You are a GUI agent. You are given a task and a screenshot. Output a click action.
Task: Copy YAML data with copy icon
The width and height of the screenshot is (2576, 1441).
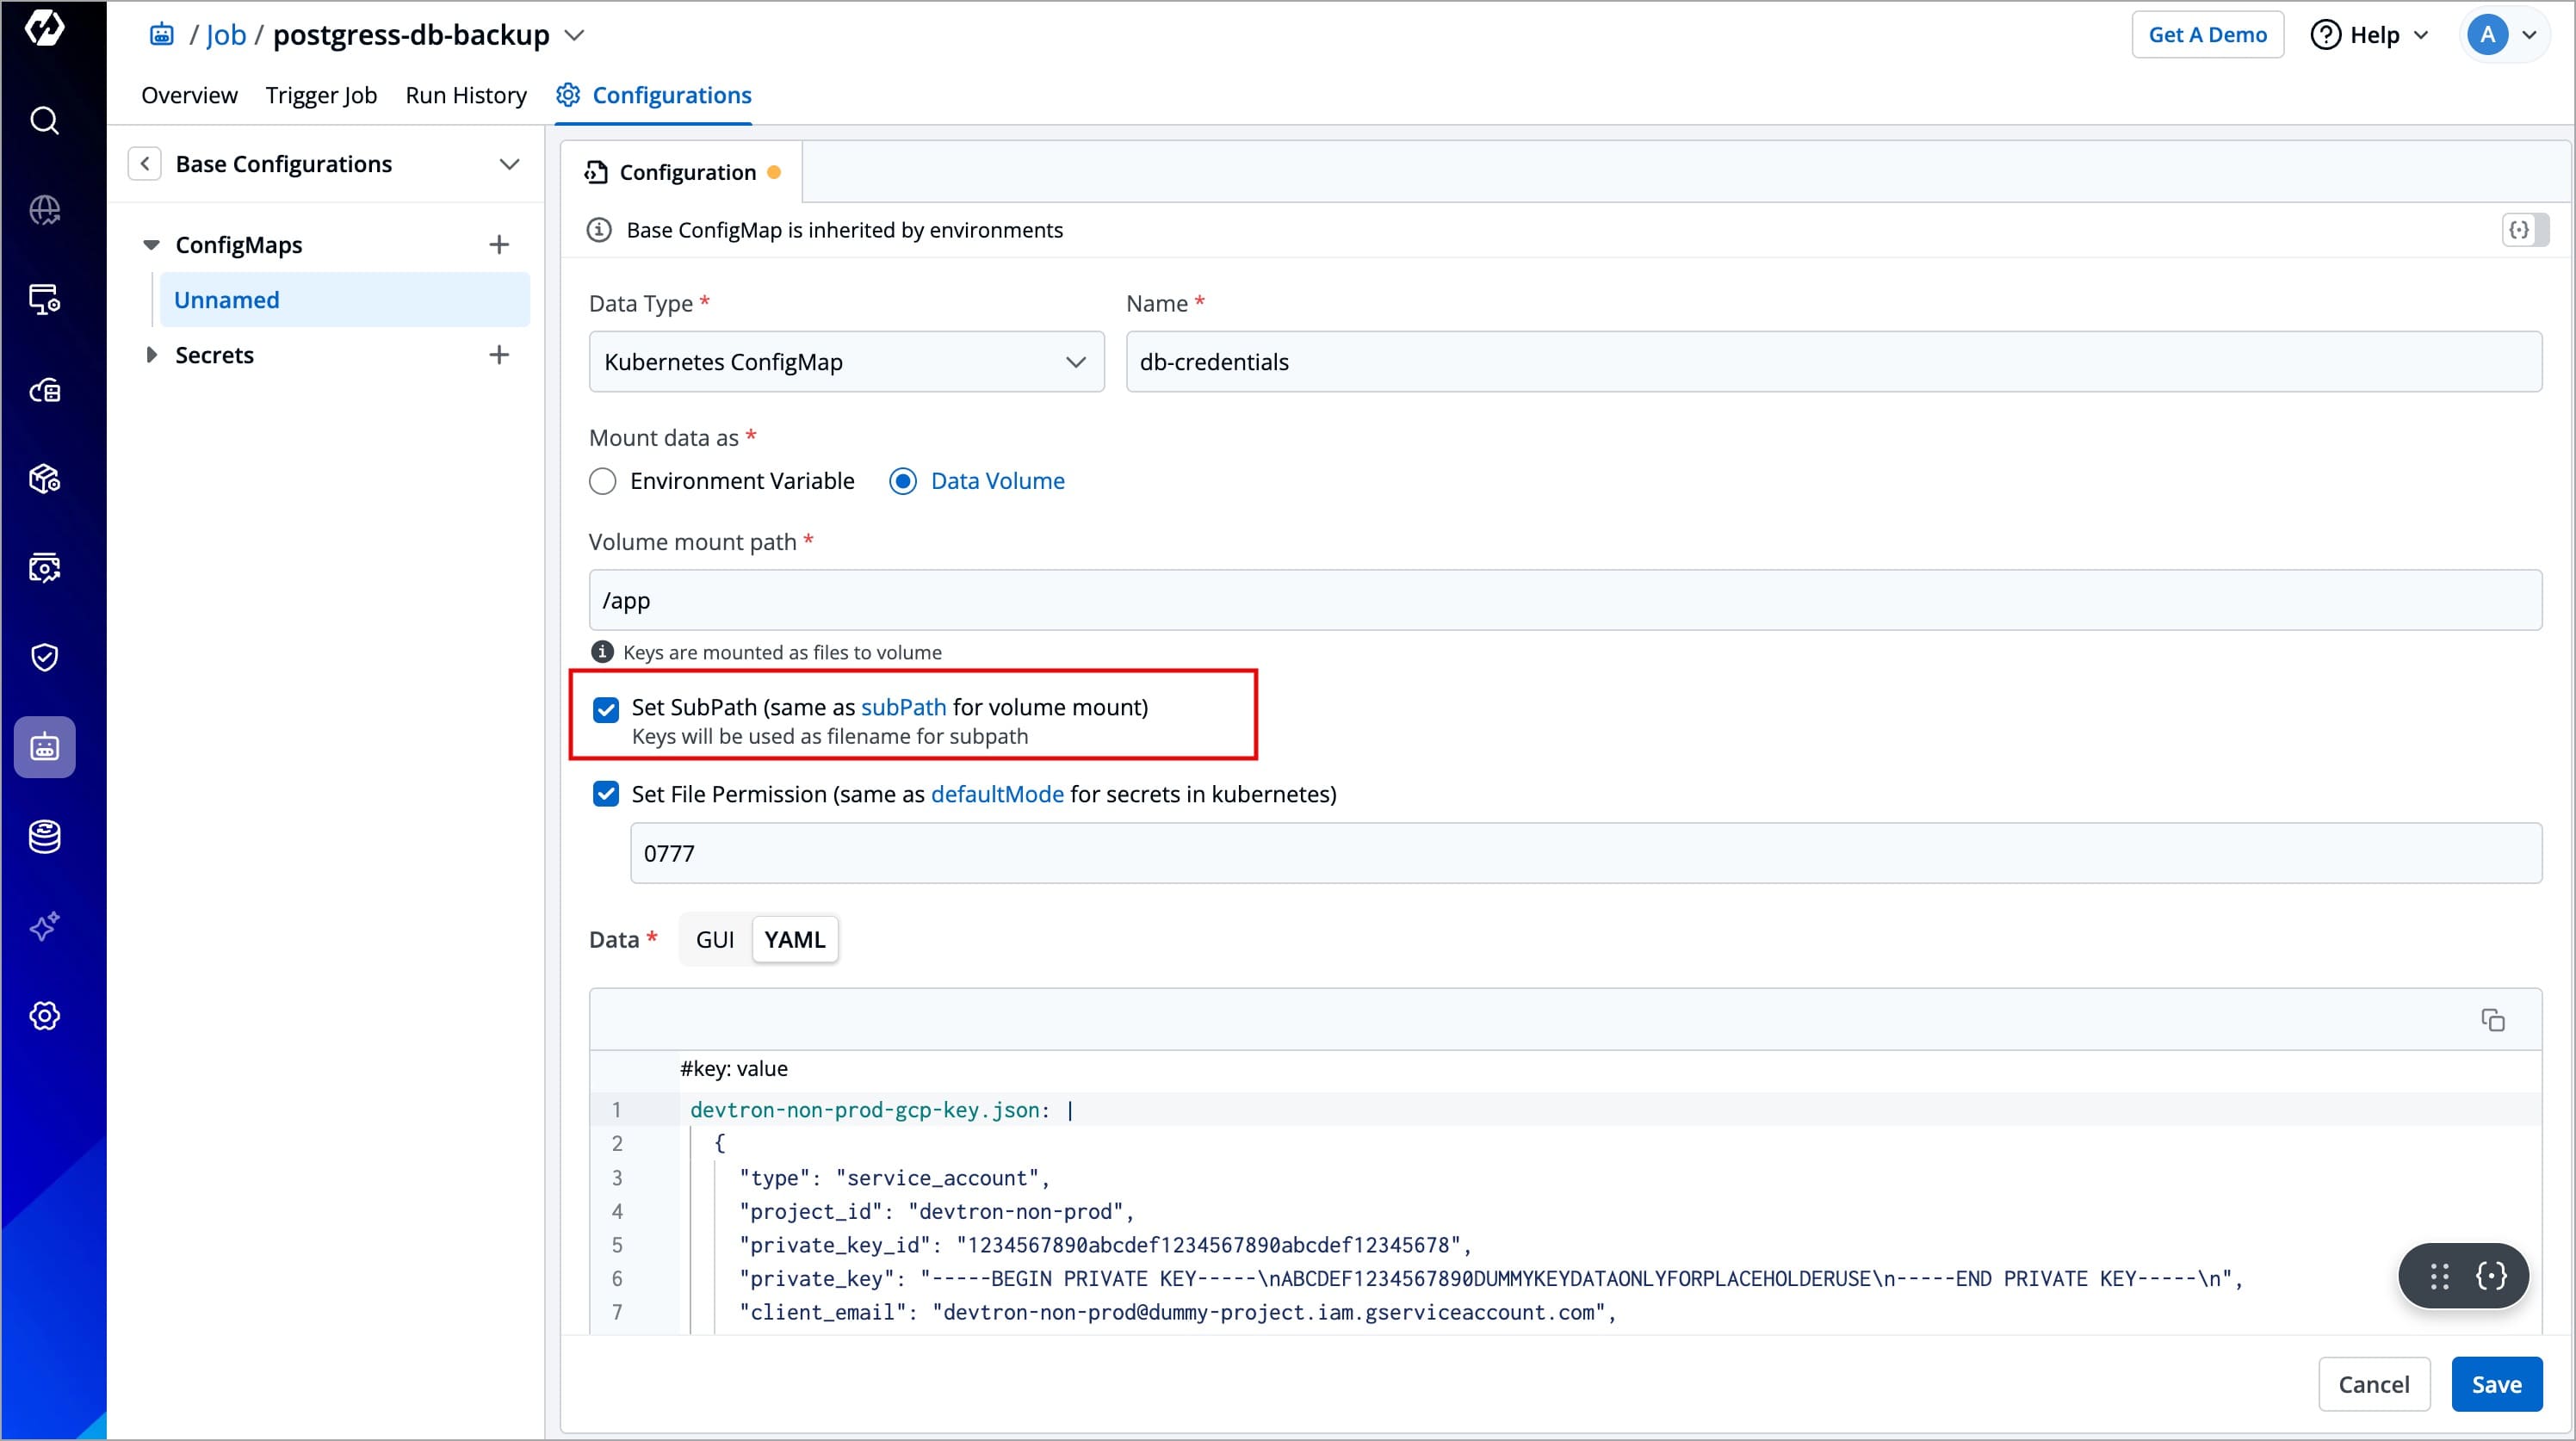2492,1020
